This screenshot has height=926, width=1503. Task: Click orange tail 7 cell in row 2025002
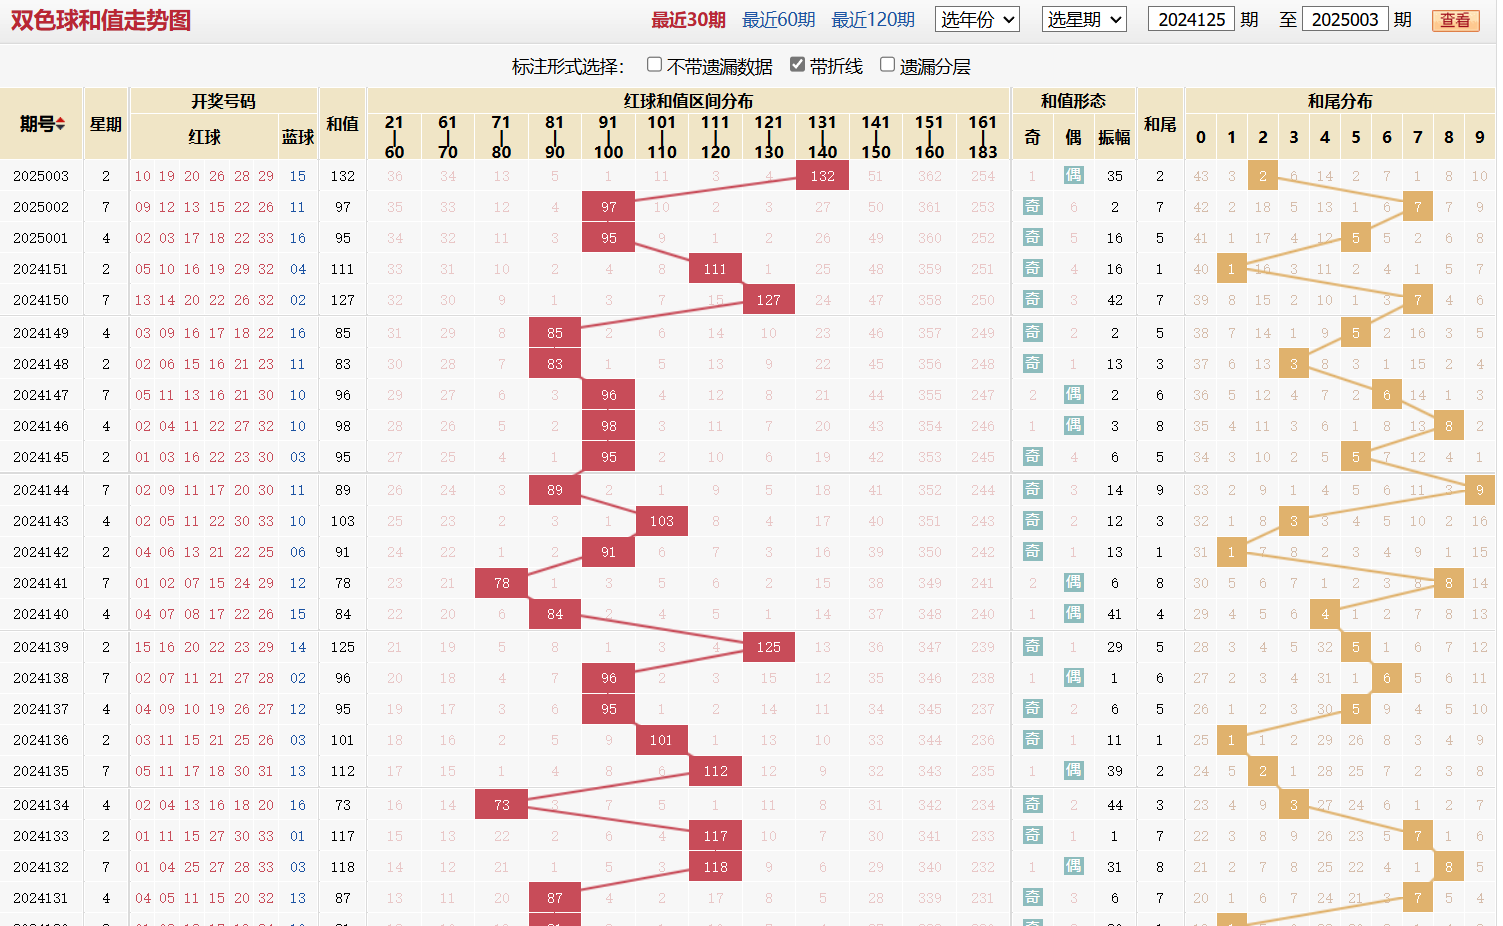tap(1417, 207)
